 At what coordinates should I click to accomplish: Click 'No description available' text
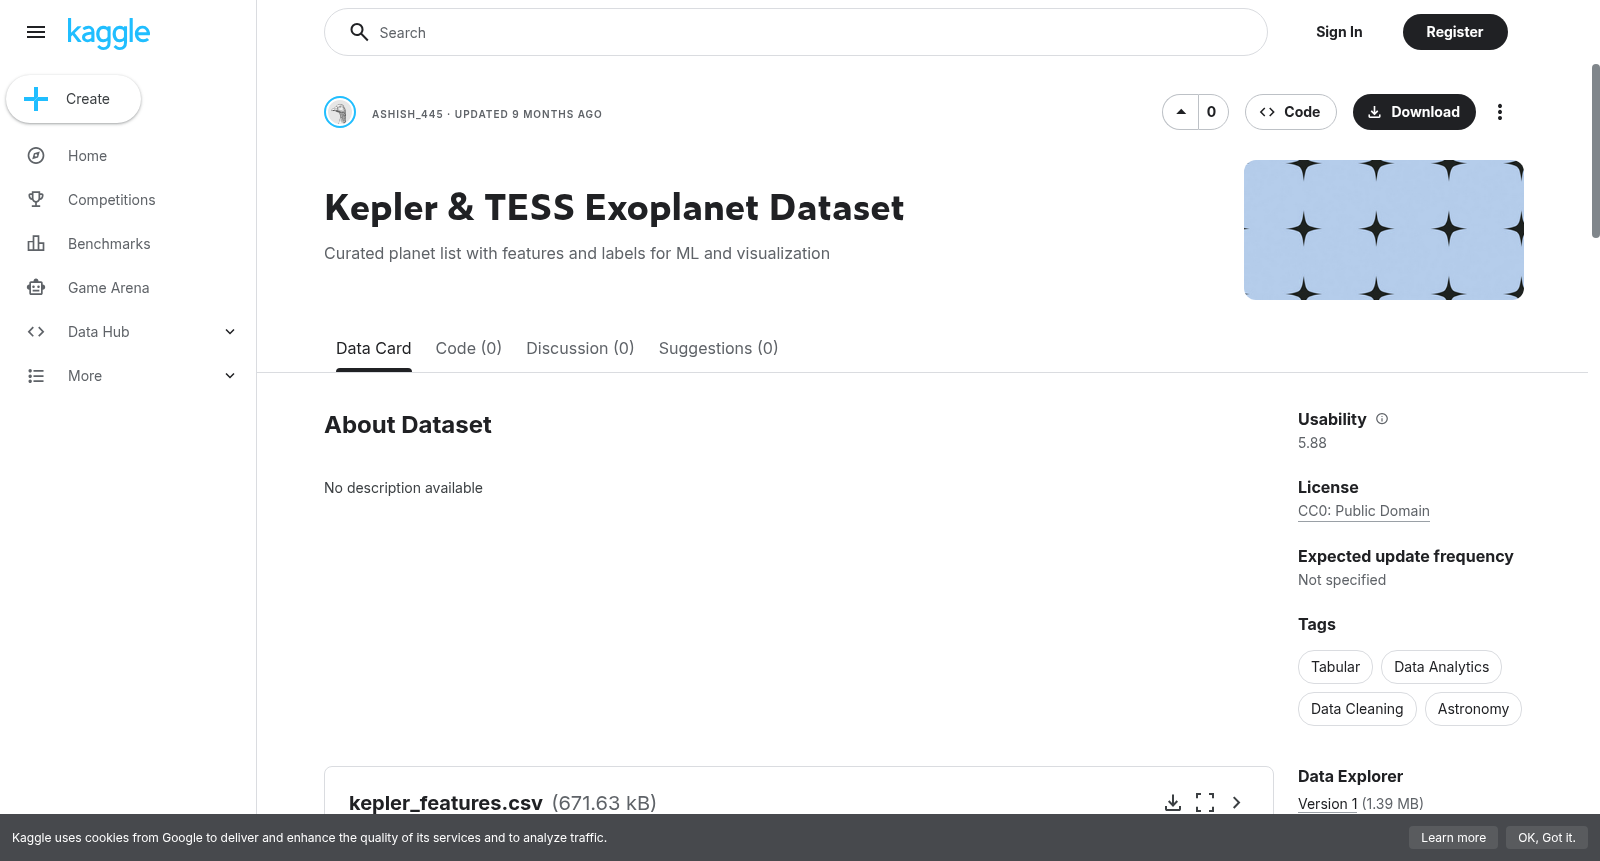pos(403,488)
